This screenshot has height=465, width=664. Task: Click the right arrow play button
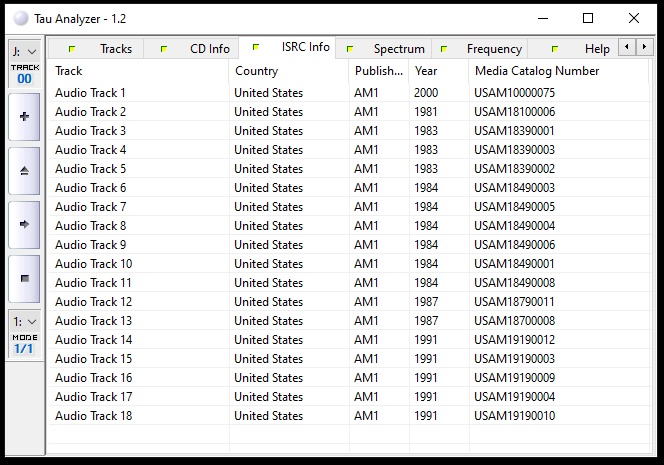click(x=24, y=224)
